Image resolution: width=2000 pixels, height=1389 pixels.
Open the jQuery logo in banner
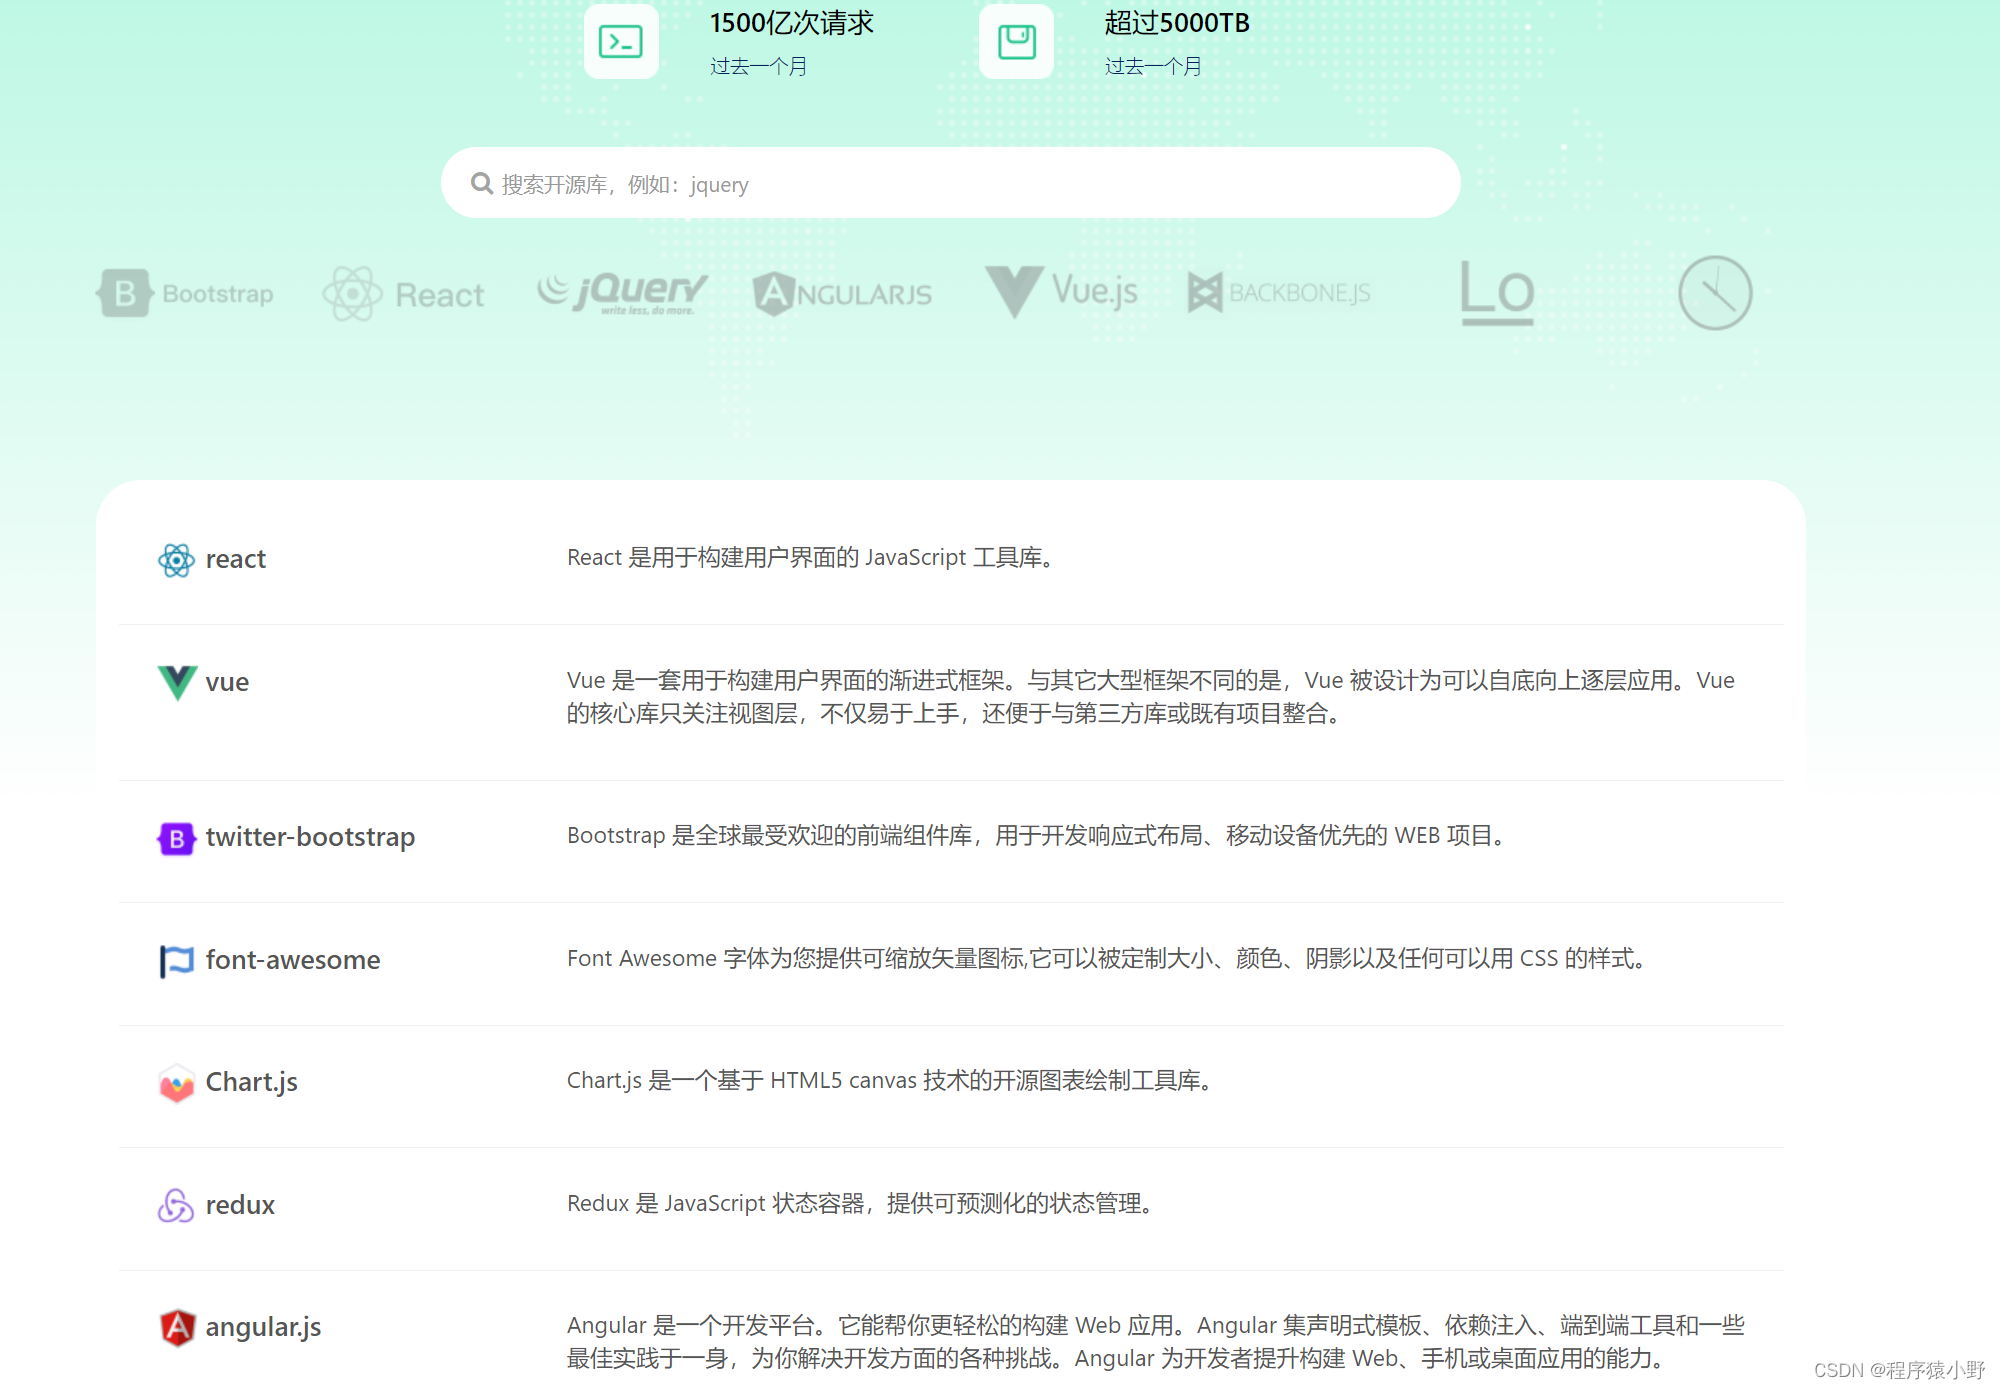coord(622,292)
